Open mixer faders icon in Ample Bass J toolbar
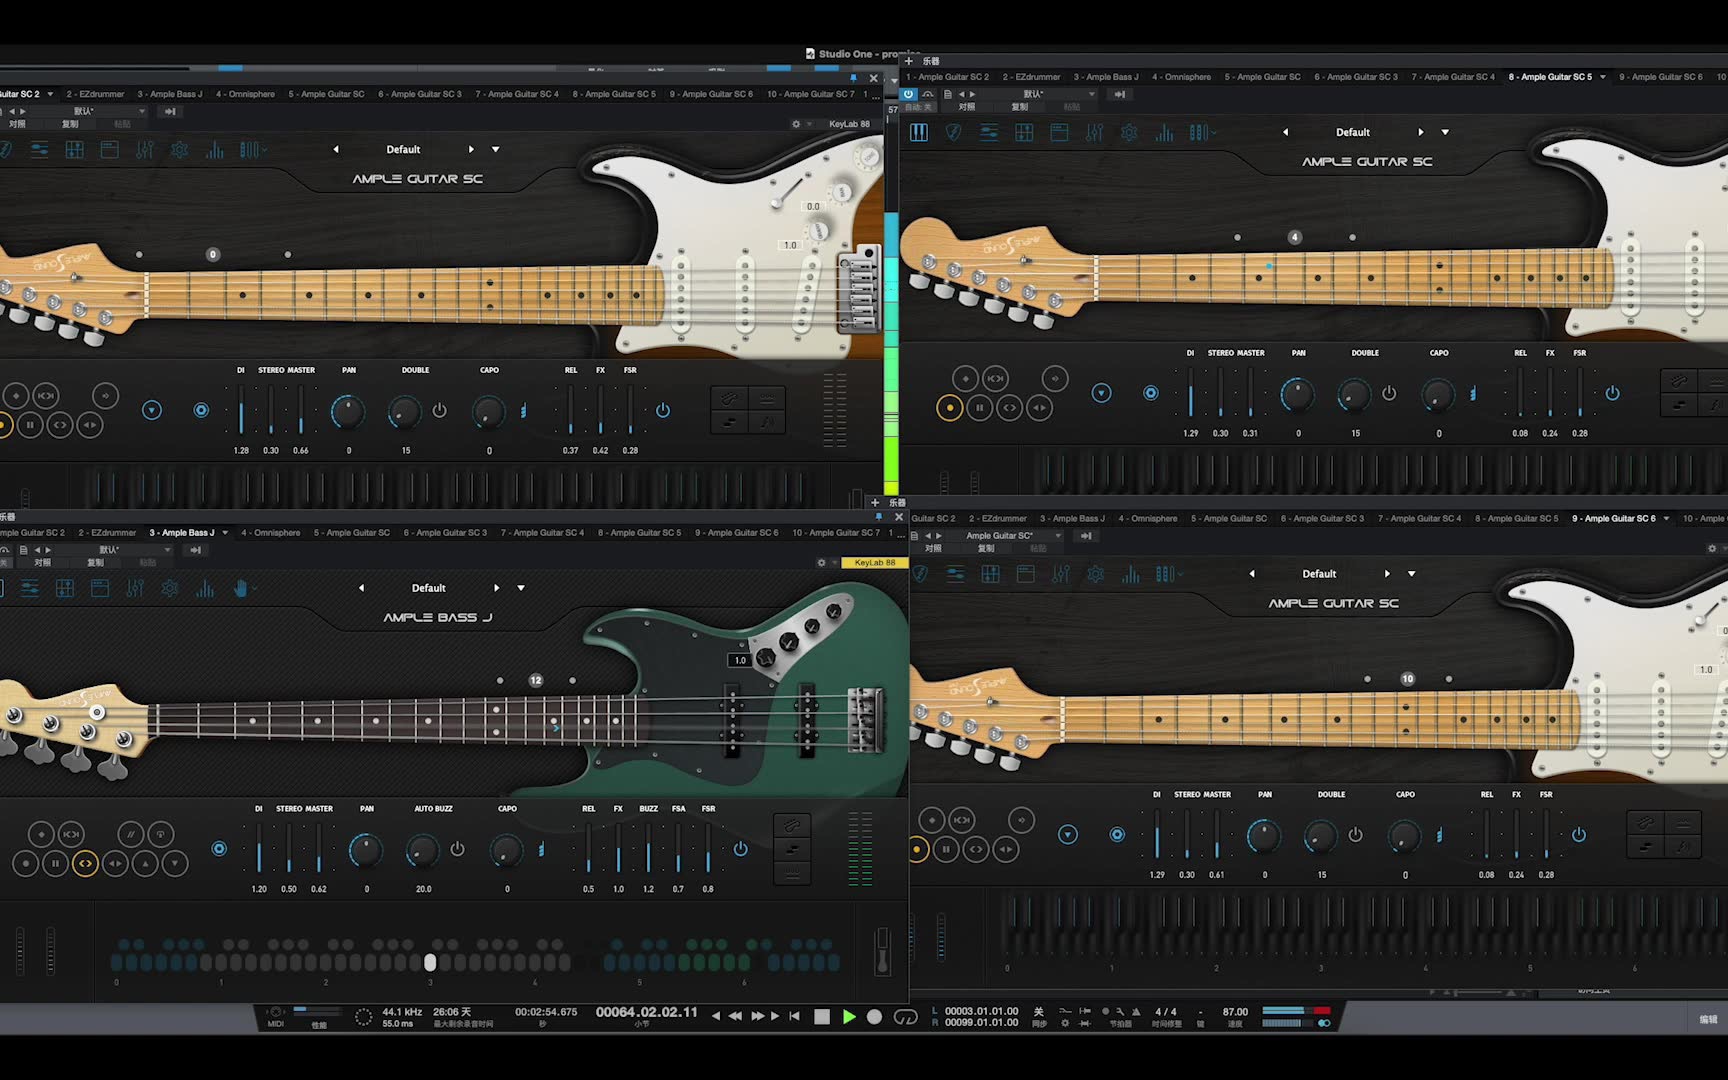The height and width of the screenshot is (1080, 1728). click(135, 588)
